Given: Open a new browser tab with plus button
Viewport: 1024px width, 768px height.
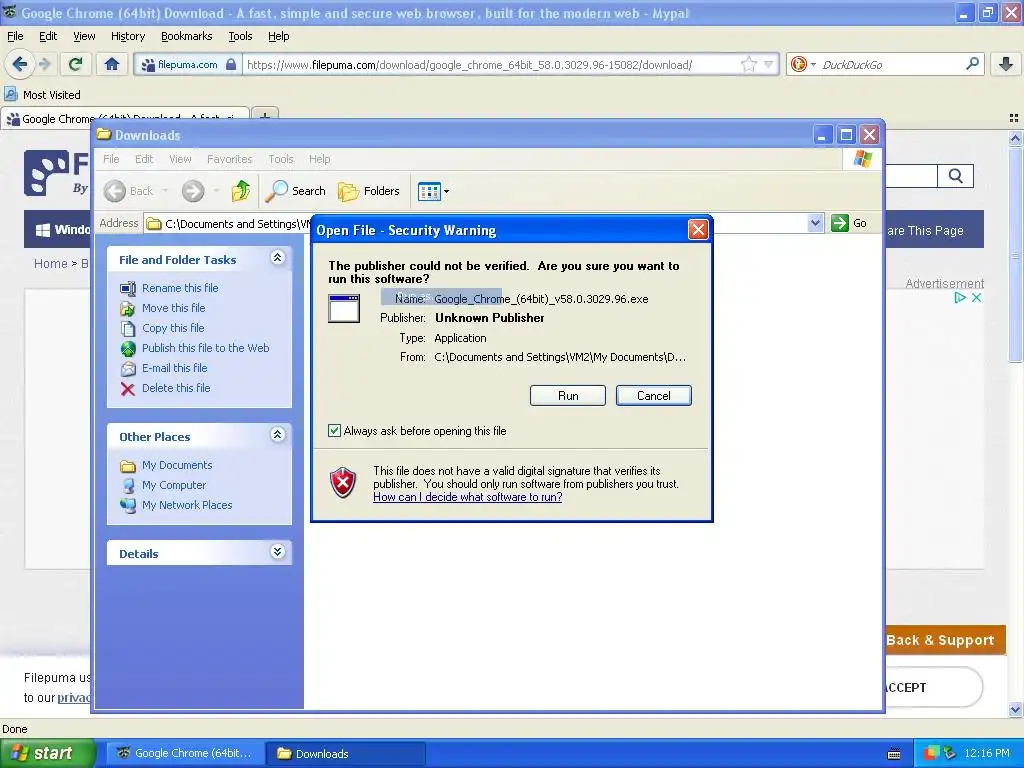Looking at the screenshot, I should pos(265,118).
